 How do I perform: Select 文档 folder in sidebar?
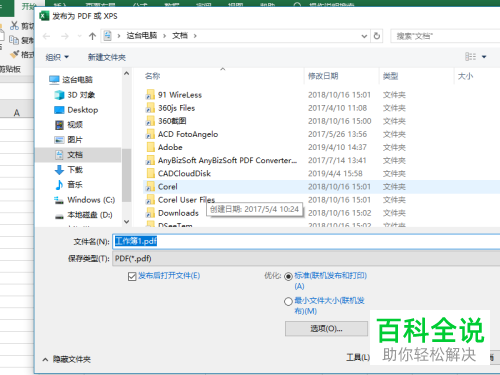pyautogui.click(x=78, y=155)
